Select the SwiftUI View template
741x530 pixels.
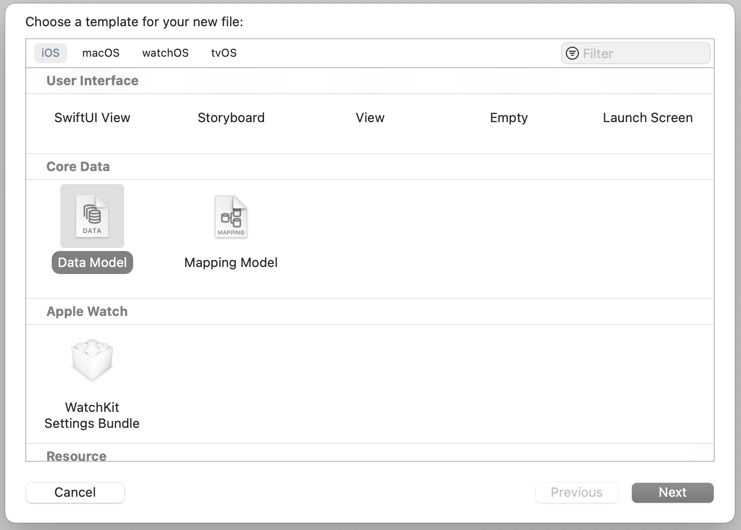(x=92, y=117)
